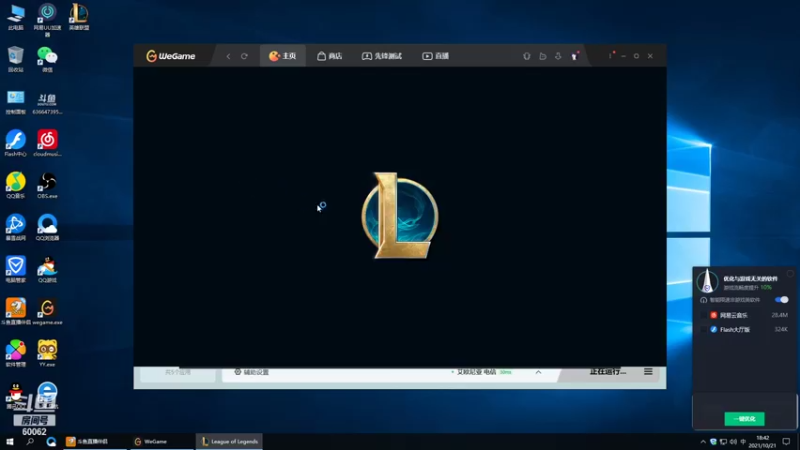Switch to 主页 home tab in WeGame
This screenshot has height=450, width=800.
point(283,56)
